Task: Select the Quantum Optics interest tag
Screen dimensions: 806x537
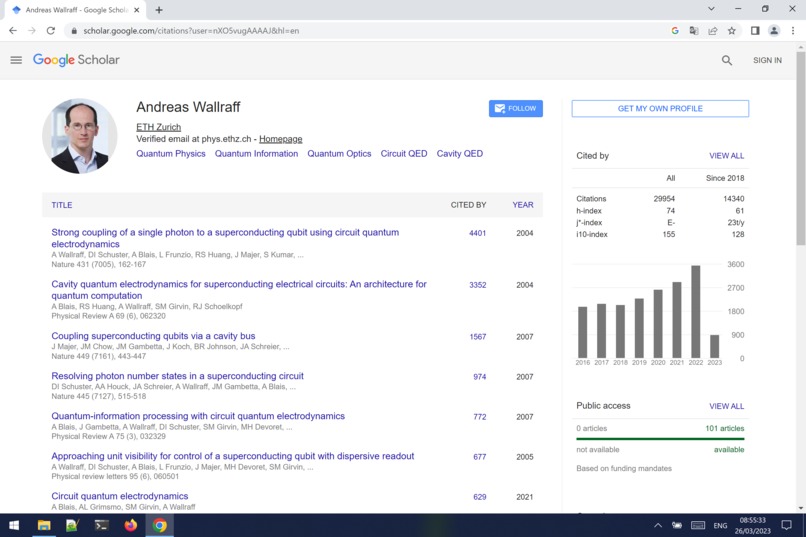Action: (x=339, y=154)
